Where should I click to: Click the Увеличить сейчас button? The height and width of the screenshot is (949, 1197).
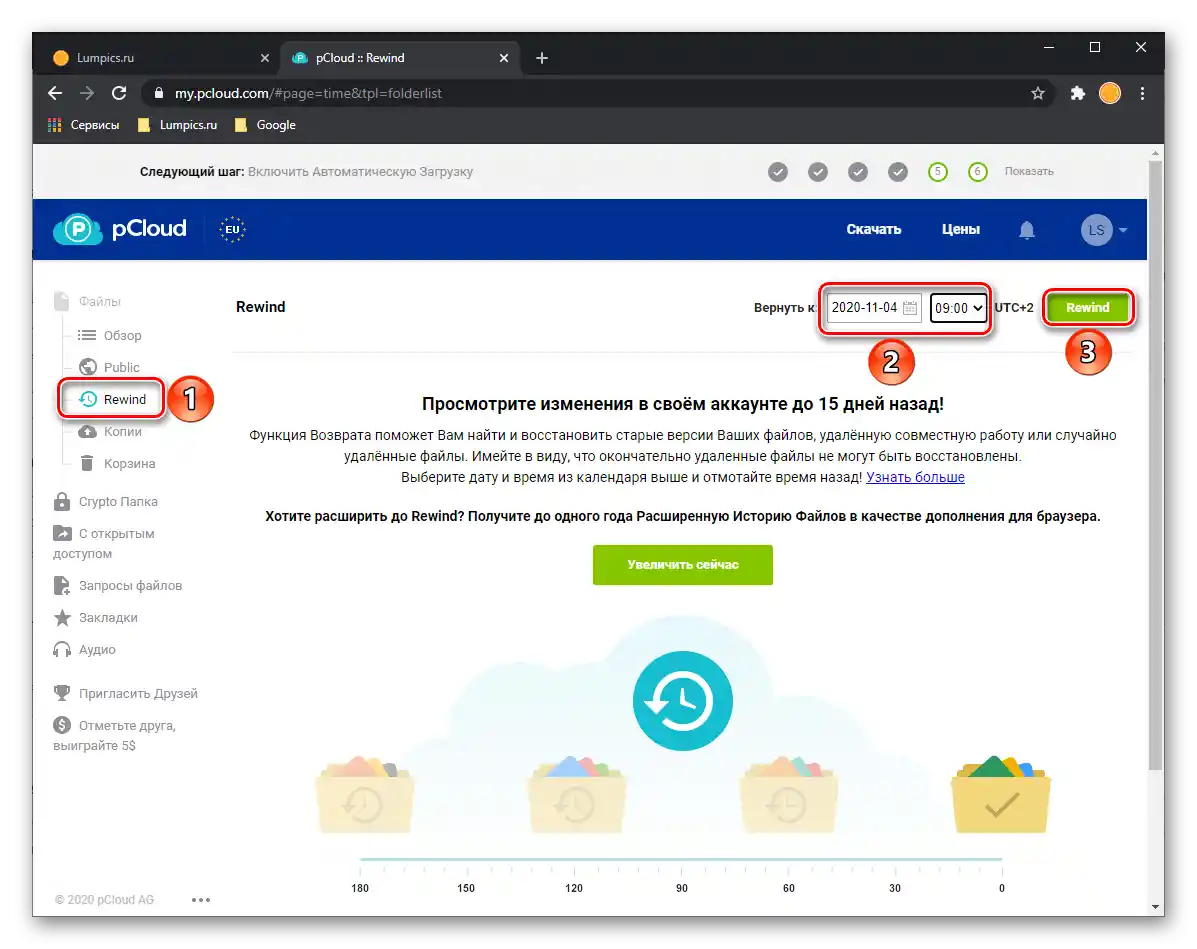682,565
